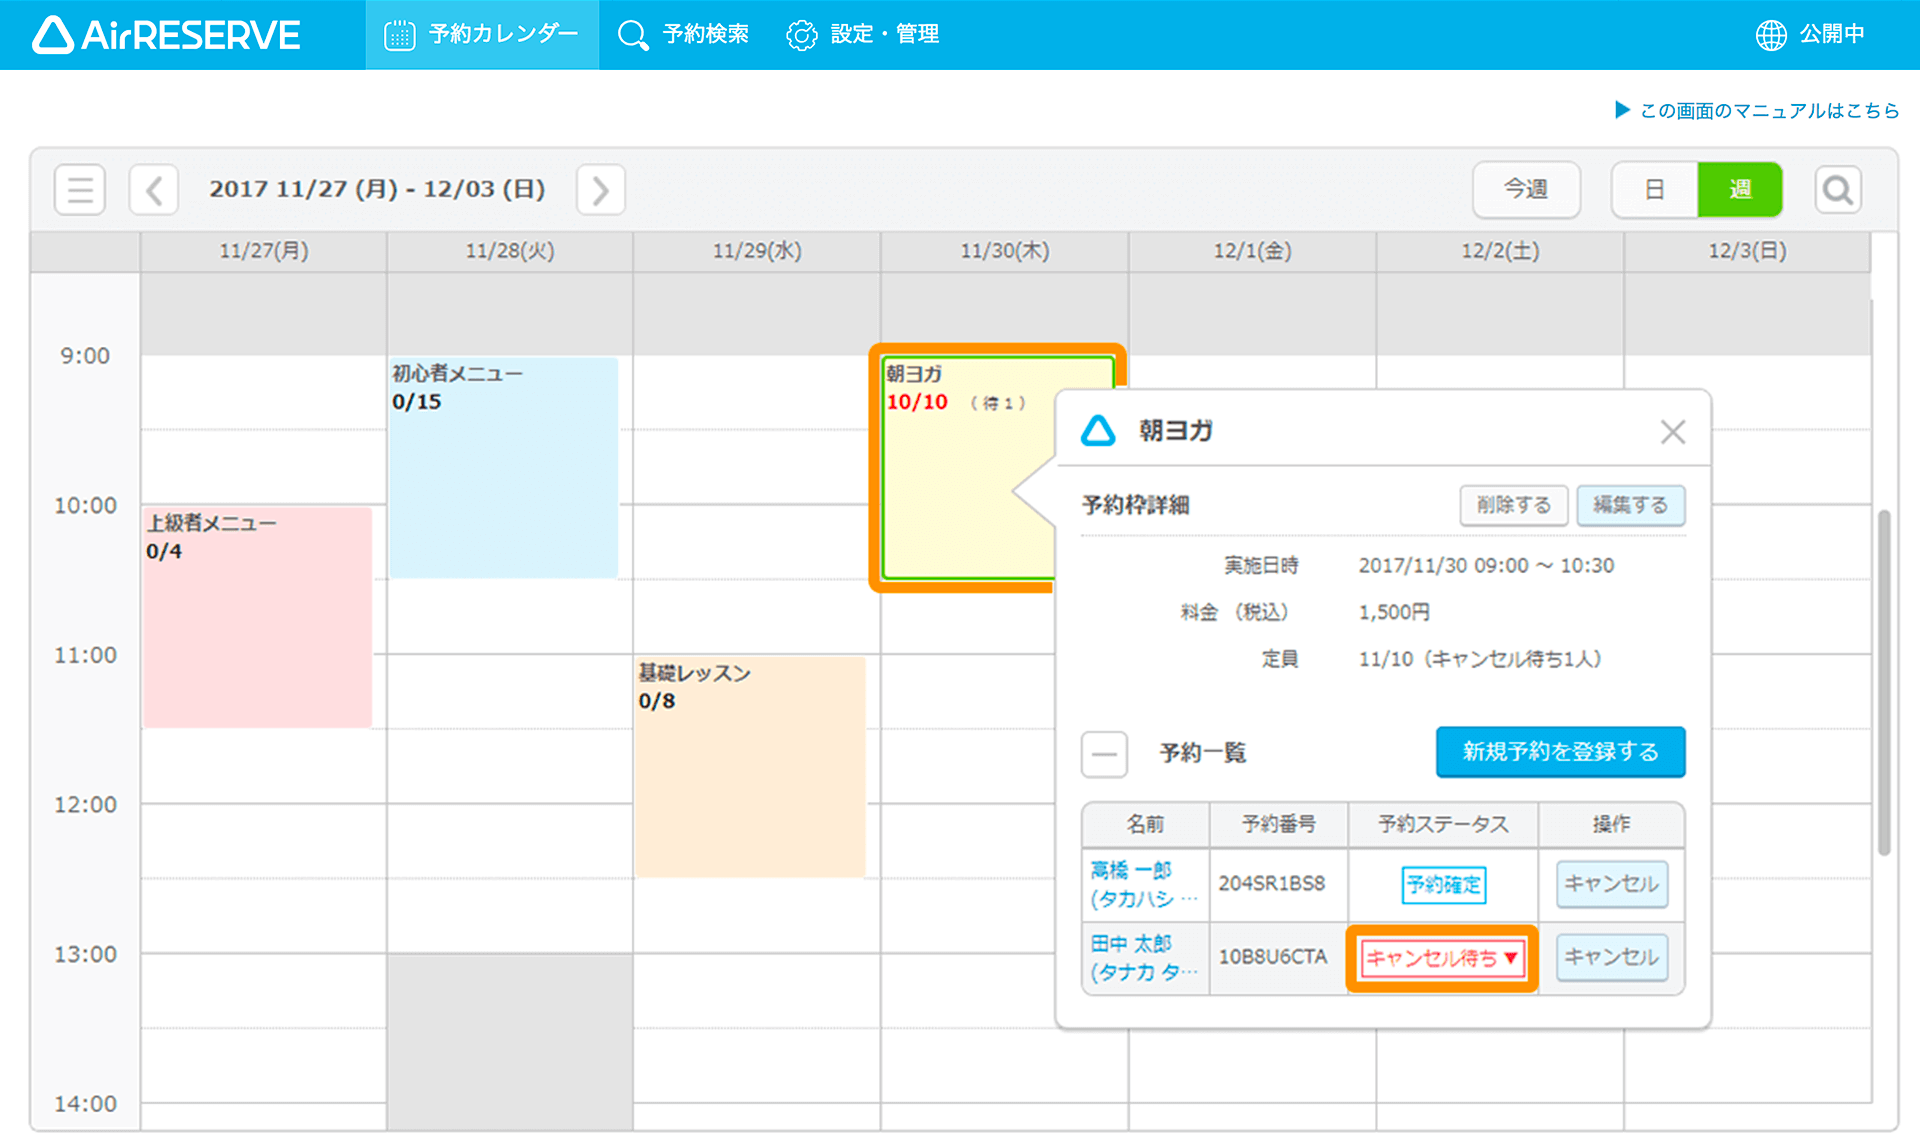
Task: Go to next week arrow
Action: click(600, 189)
